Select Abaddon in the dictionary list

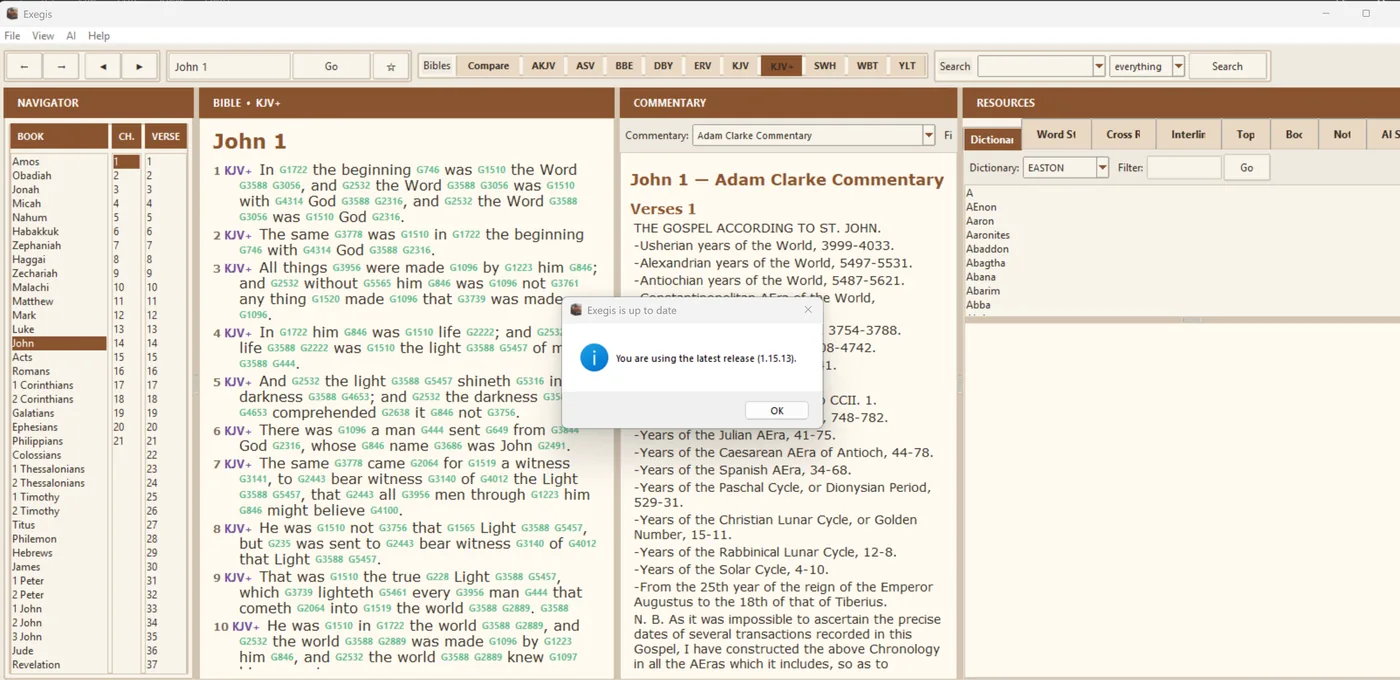[987, 249]
